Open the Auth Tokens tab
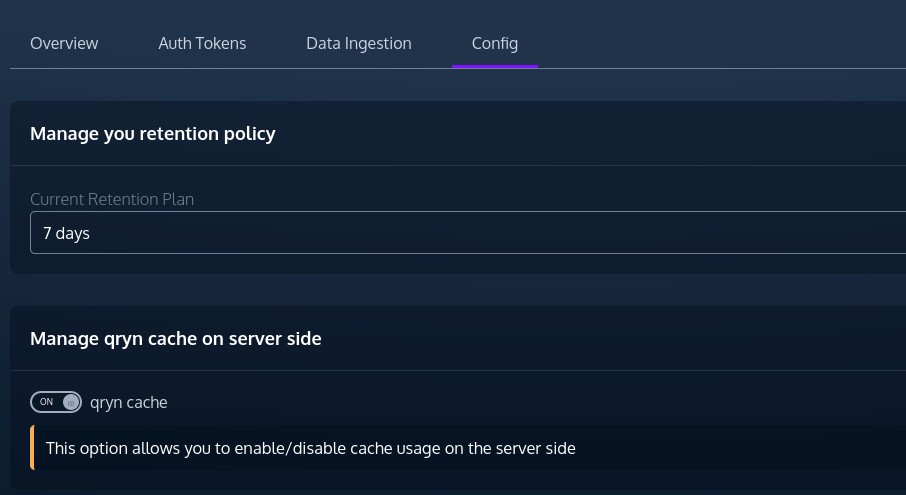Viewport: 906px width, 495px height. click(202, 43)
